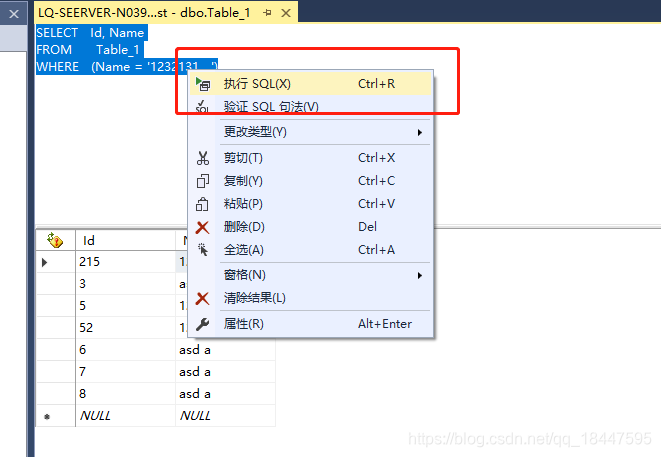Click the cell with Id 6

125,350
